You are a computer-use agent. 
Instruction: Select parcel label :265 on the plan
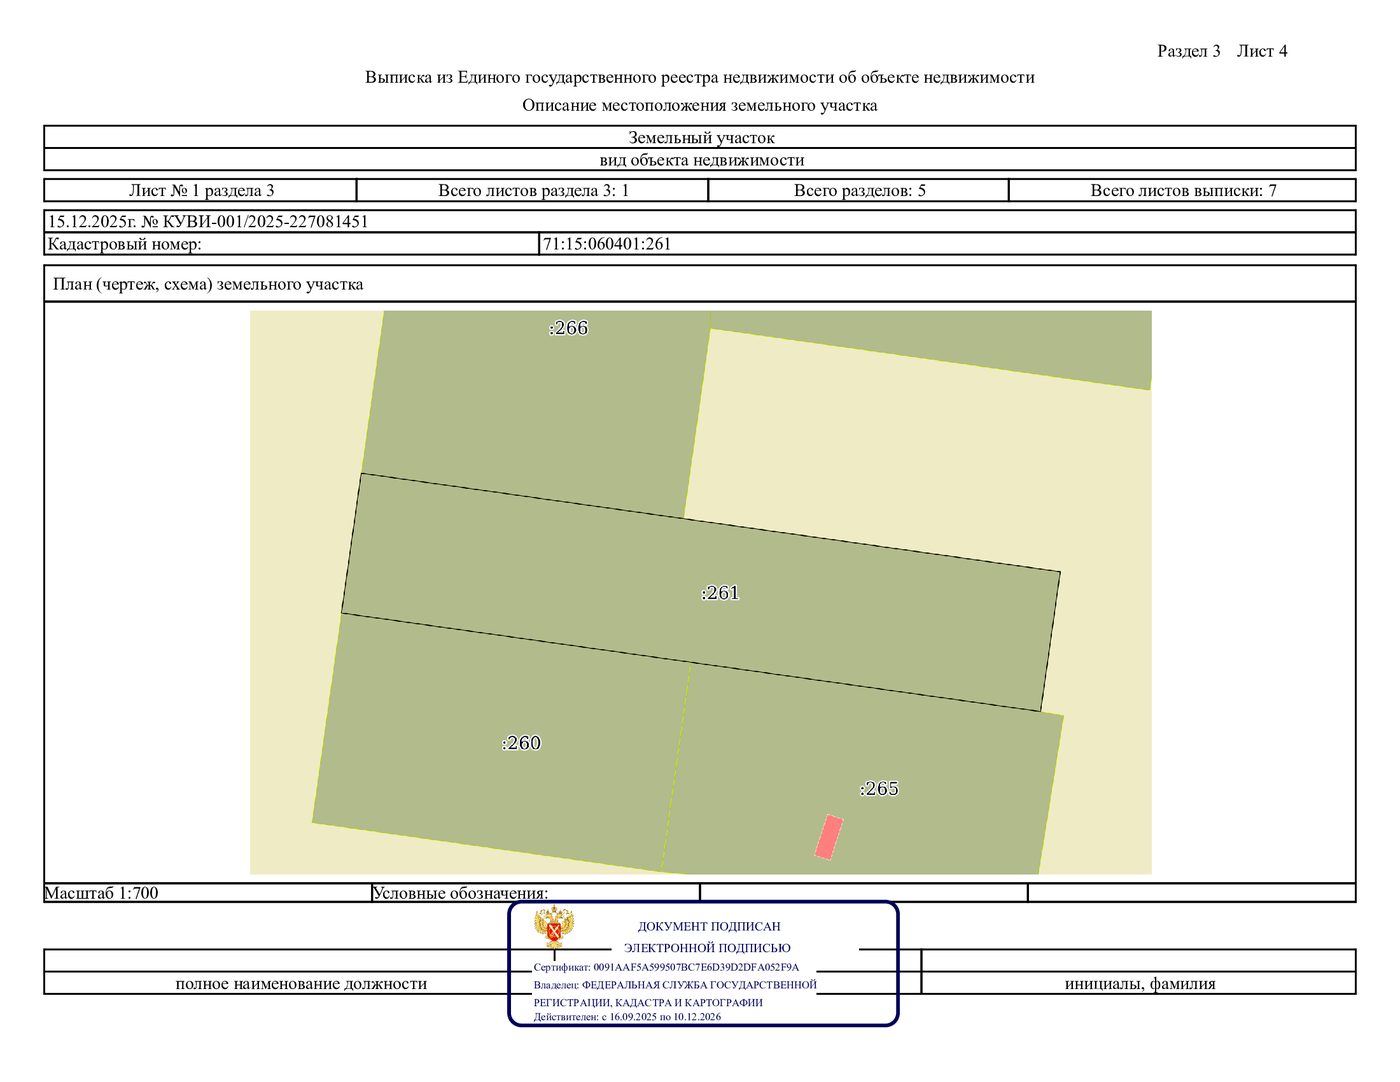[x=879, y=789]
